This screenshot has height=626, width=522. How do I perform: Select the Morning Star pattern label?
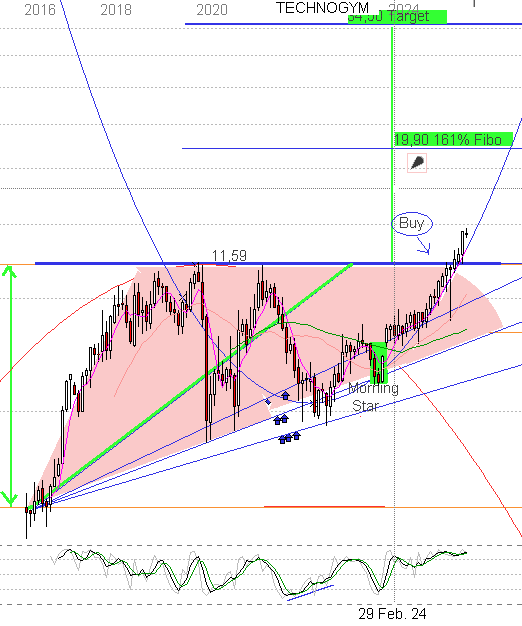(x=373, y=397)
